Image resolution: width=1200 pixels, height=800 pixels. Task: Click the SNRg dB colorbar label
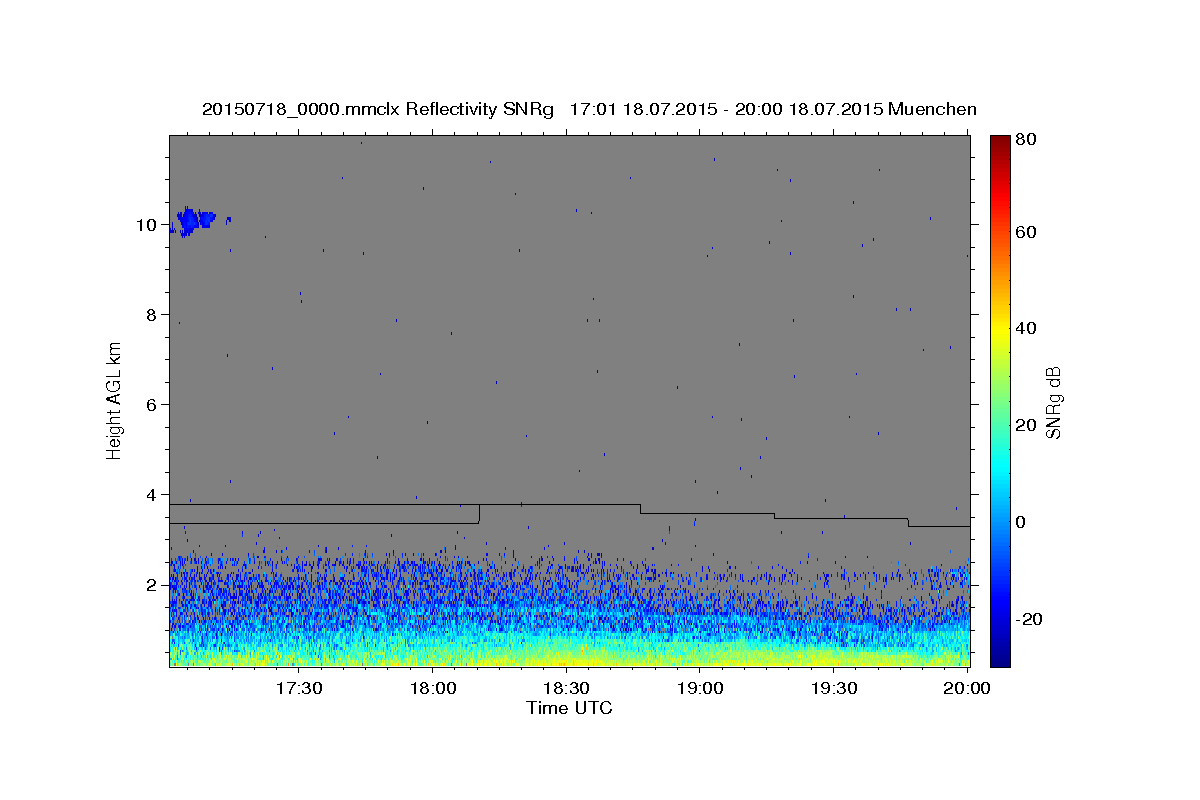point(1052,402)
